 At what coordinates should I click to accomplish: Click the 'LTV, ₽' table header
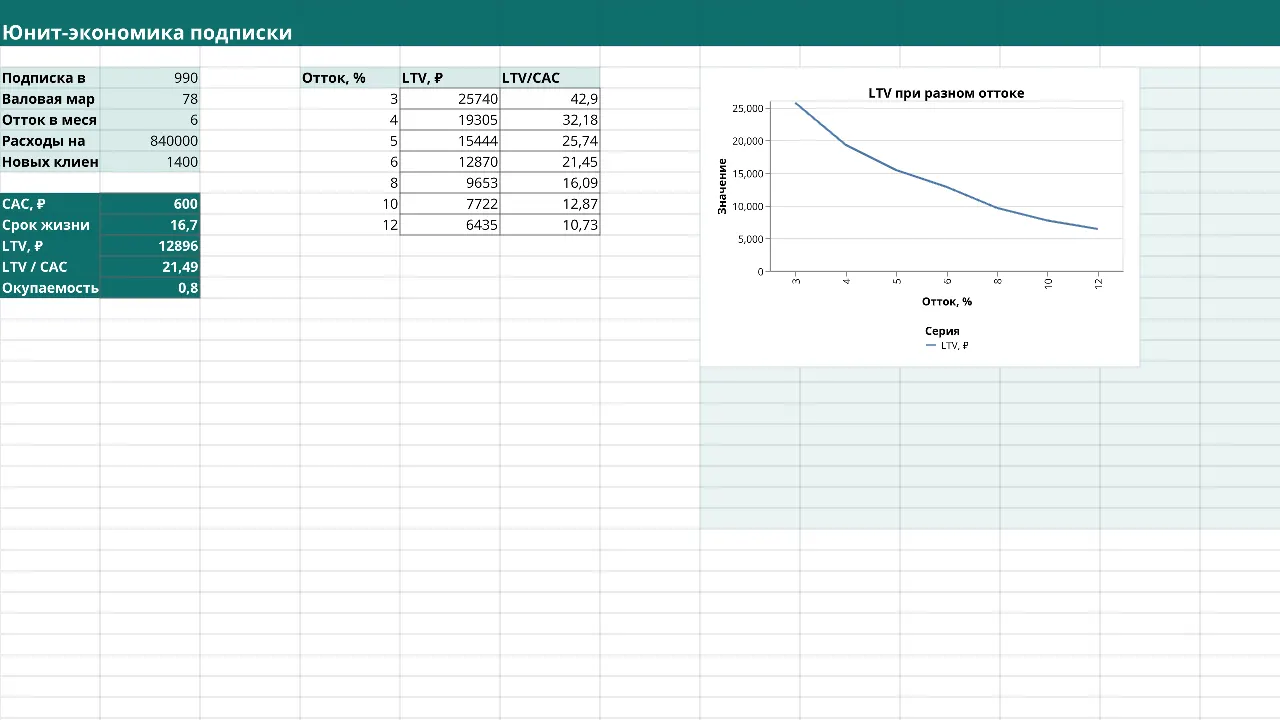pyautogui.click(x=450, y=78)
